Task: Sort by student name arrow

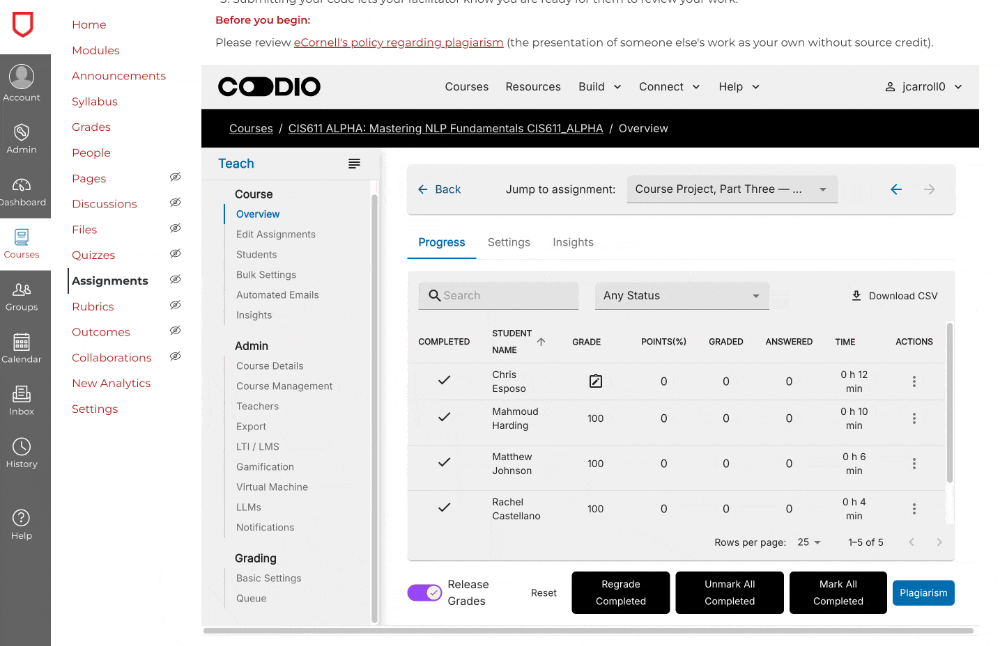Action: coord(541,342)
